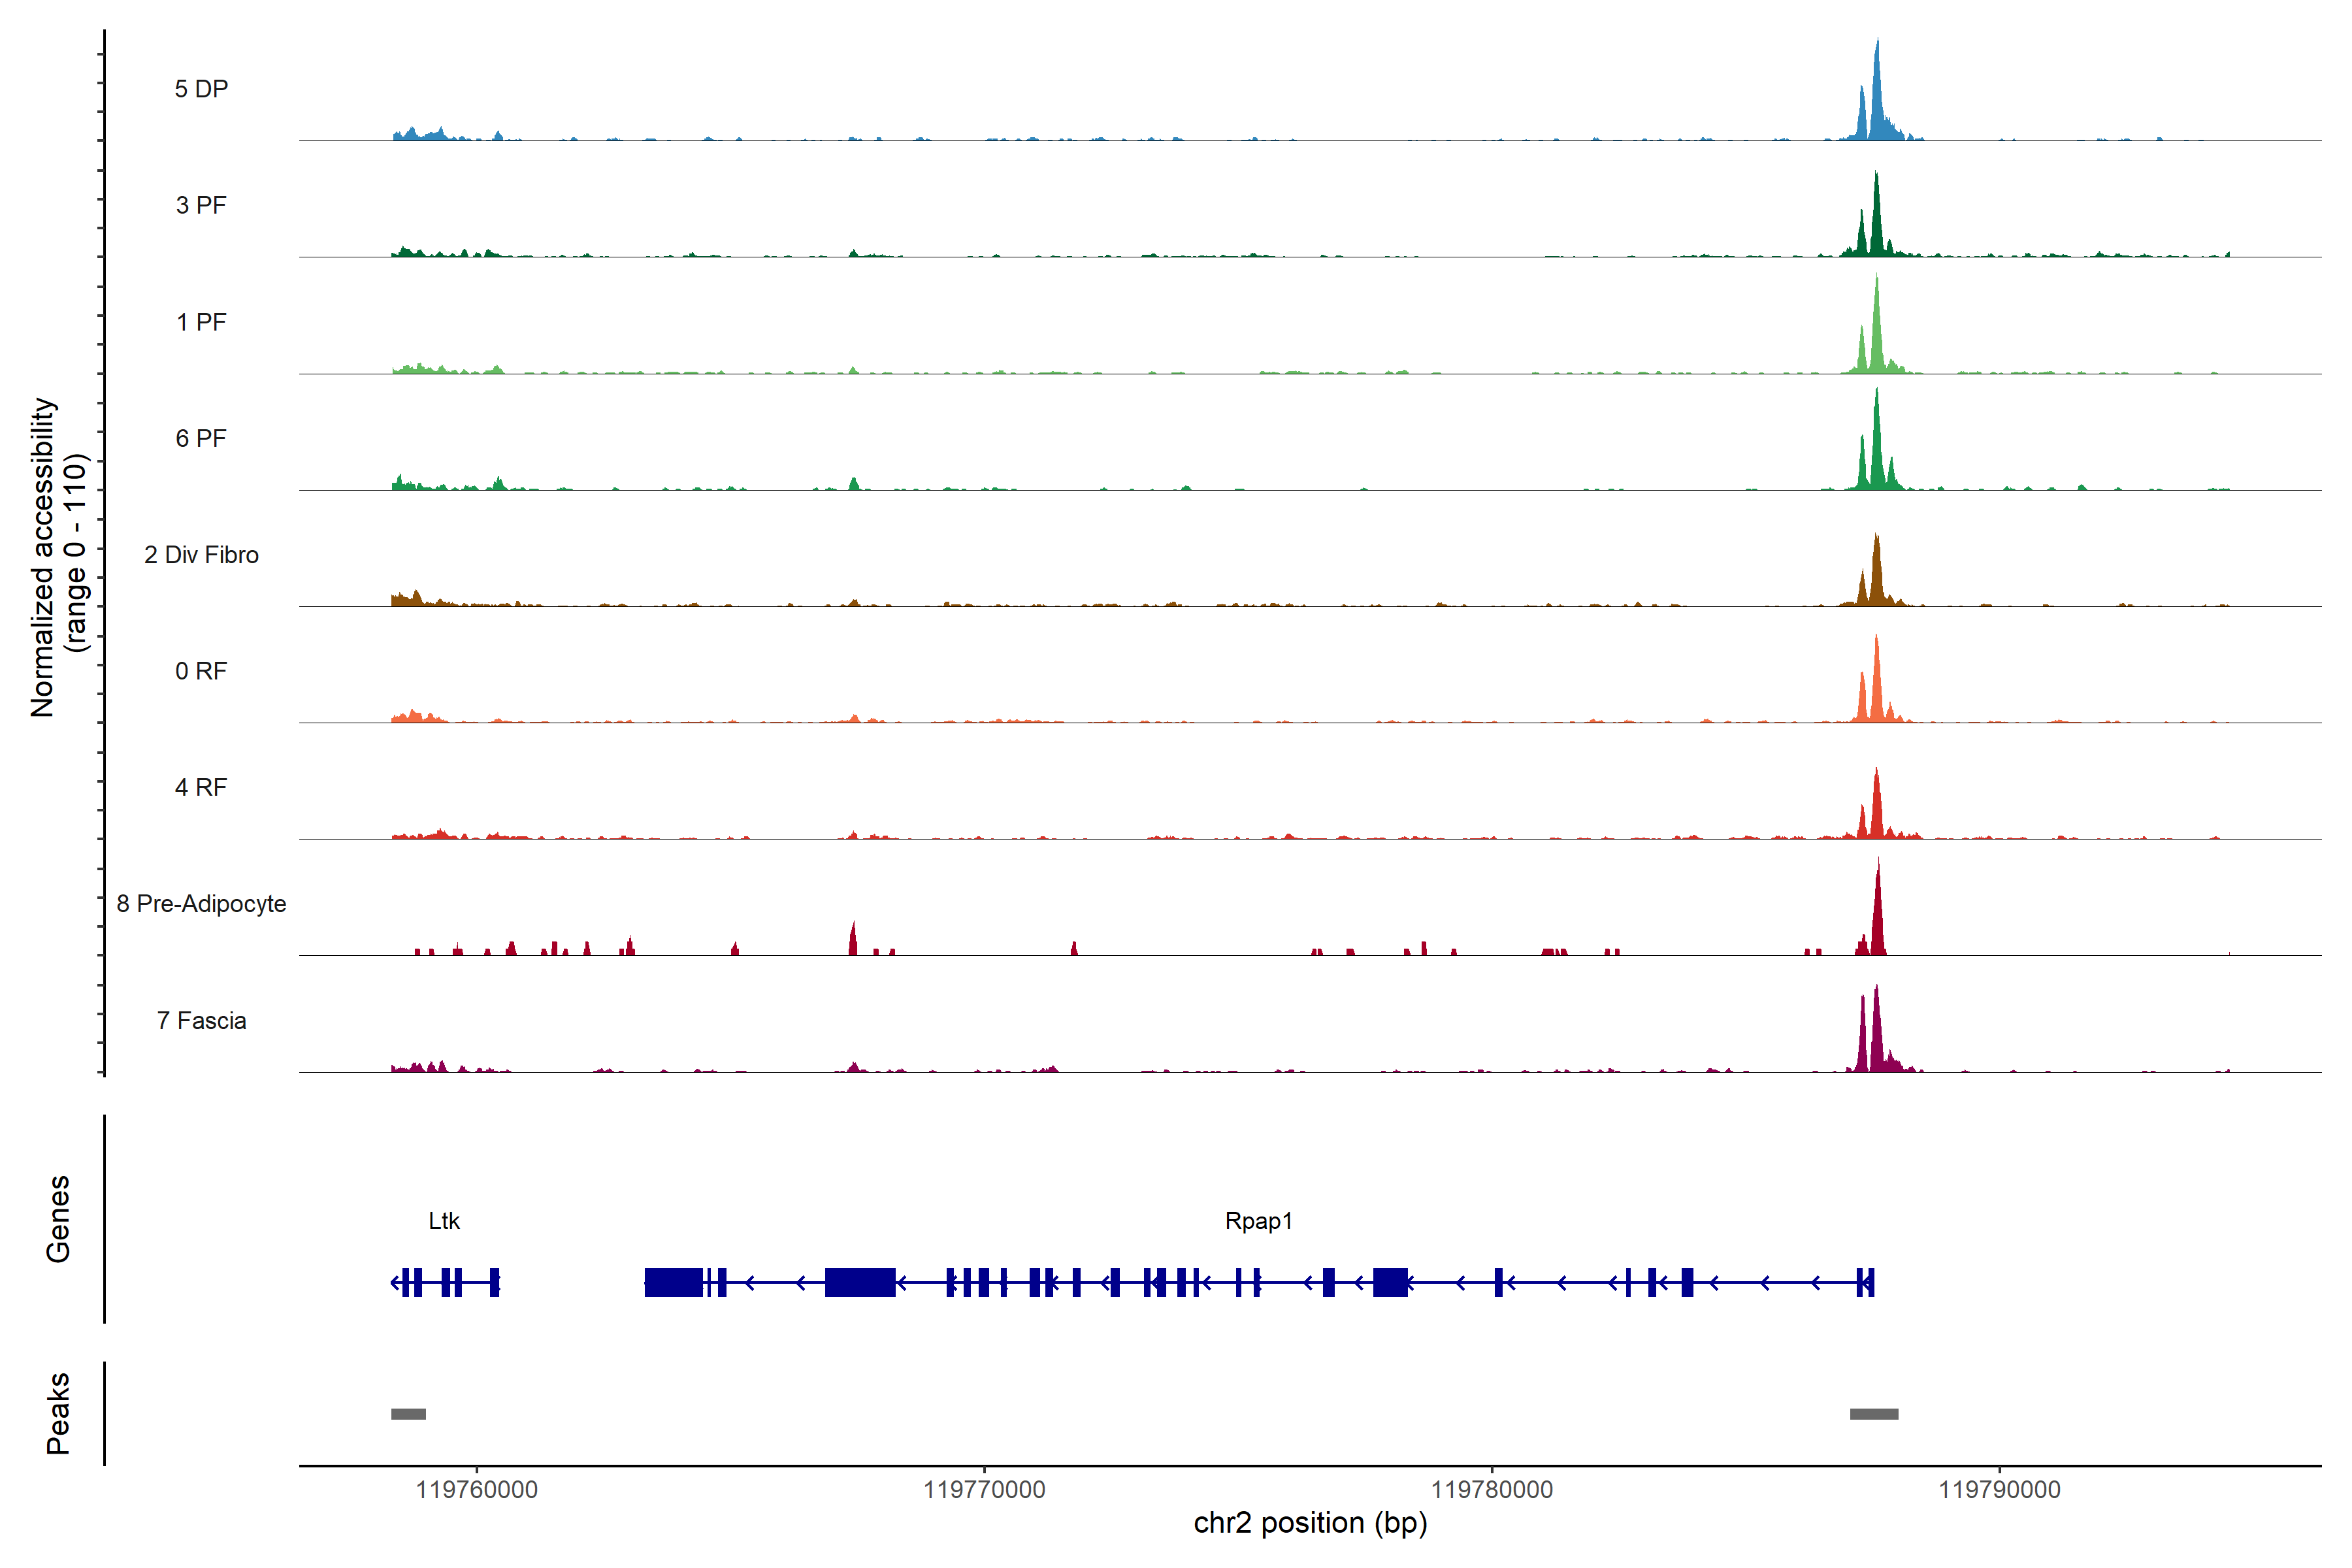Click the Genes panel label
This screenshot has width=2352, height=1568.
[x=58, y=1219]
